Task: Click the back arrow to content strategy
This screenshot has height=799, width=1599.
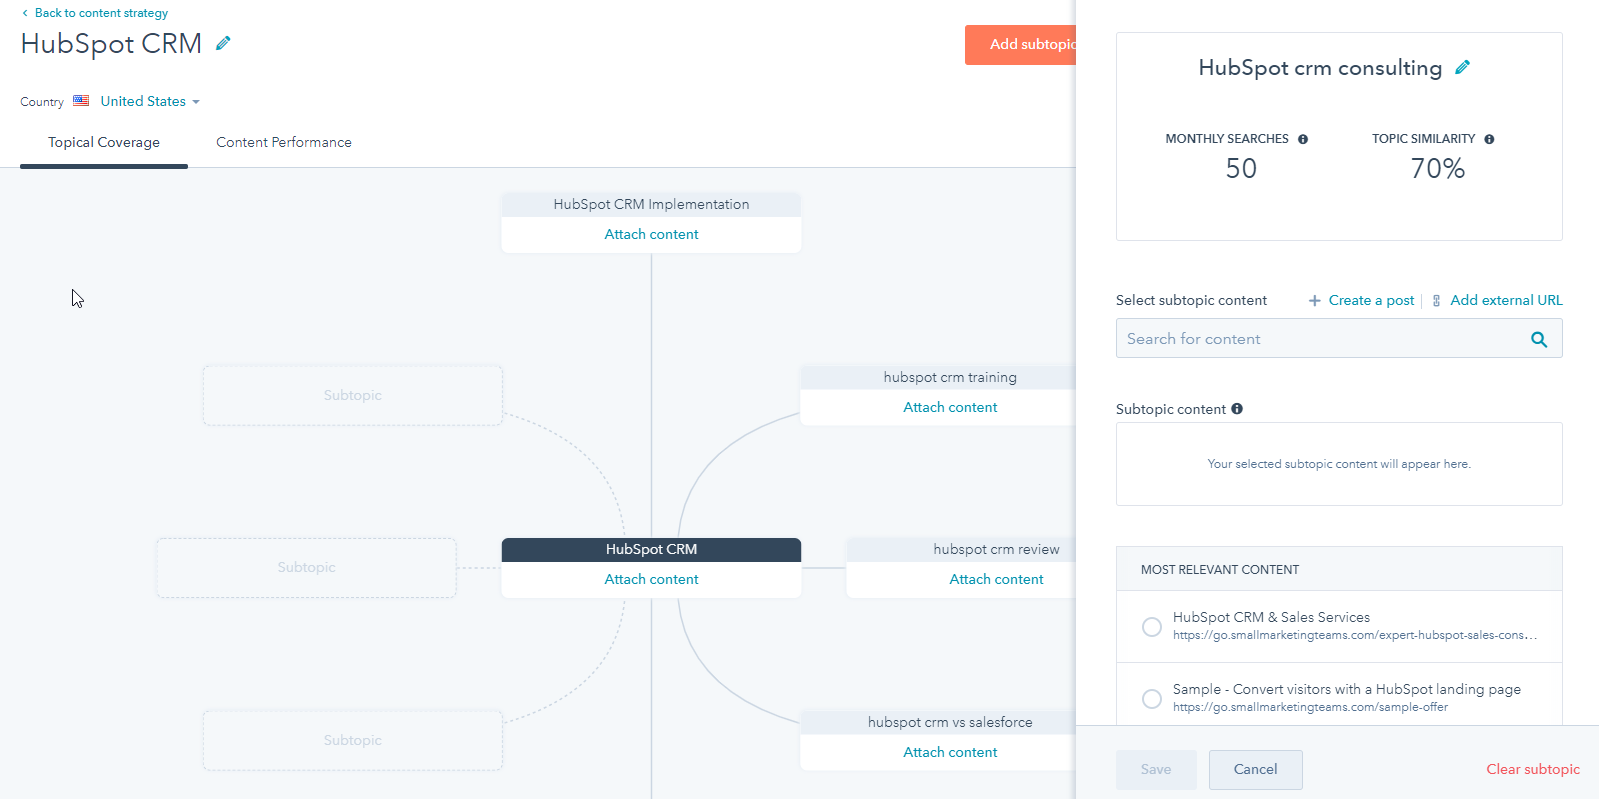Action: 25,13
